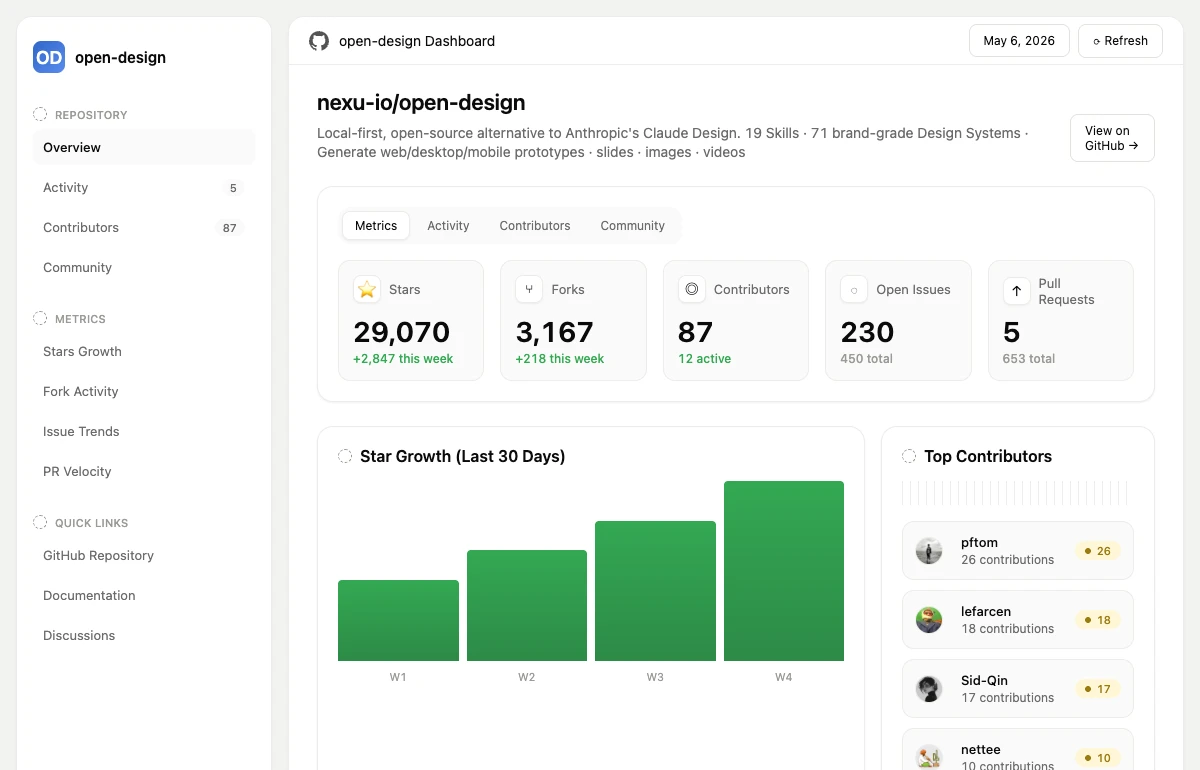1200x770 pixels.
Task: Click the Stars card star icon
Action: pyautogui.click(x=367, y=289)
